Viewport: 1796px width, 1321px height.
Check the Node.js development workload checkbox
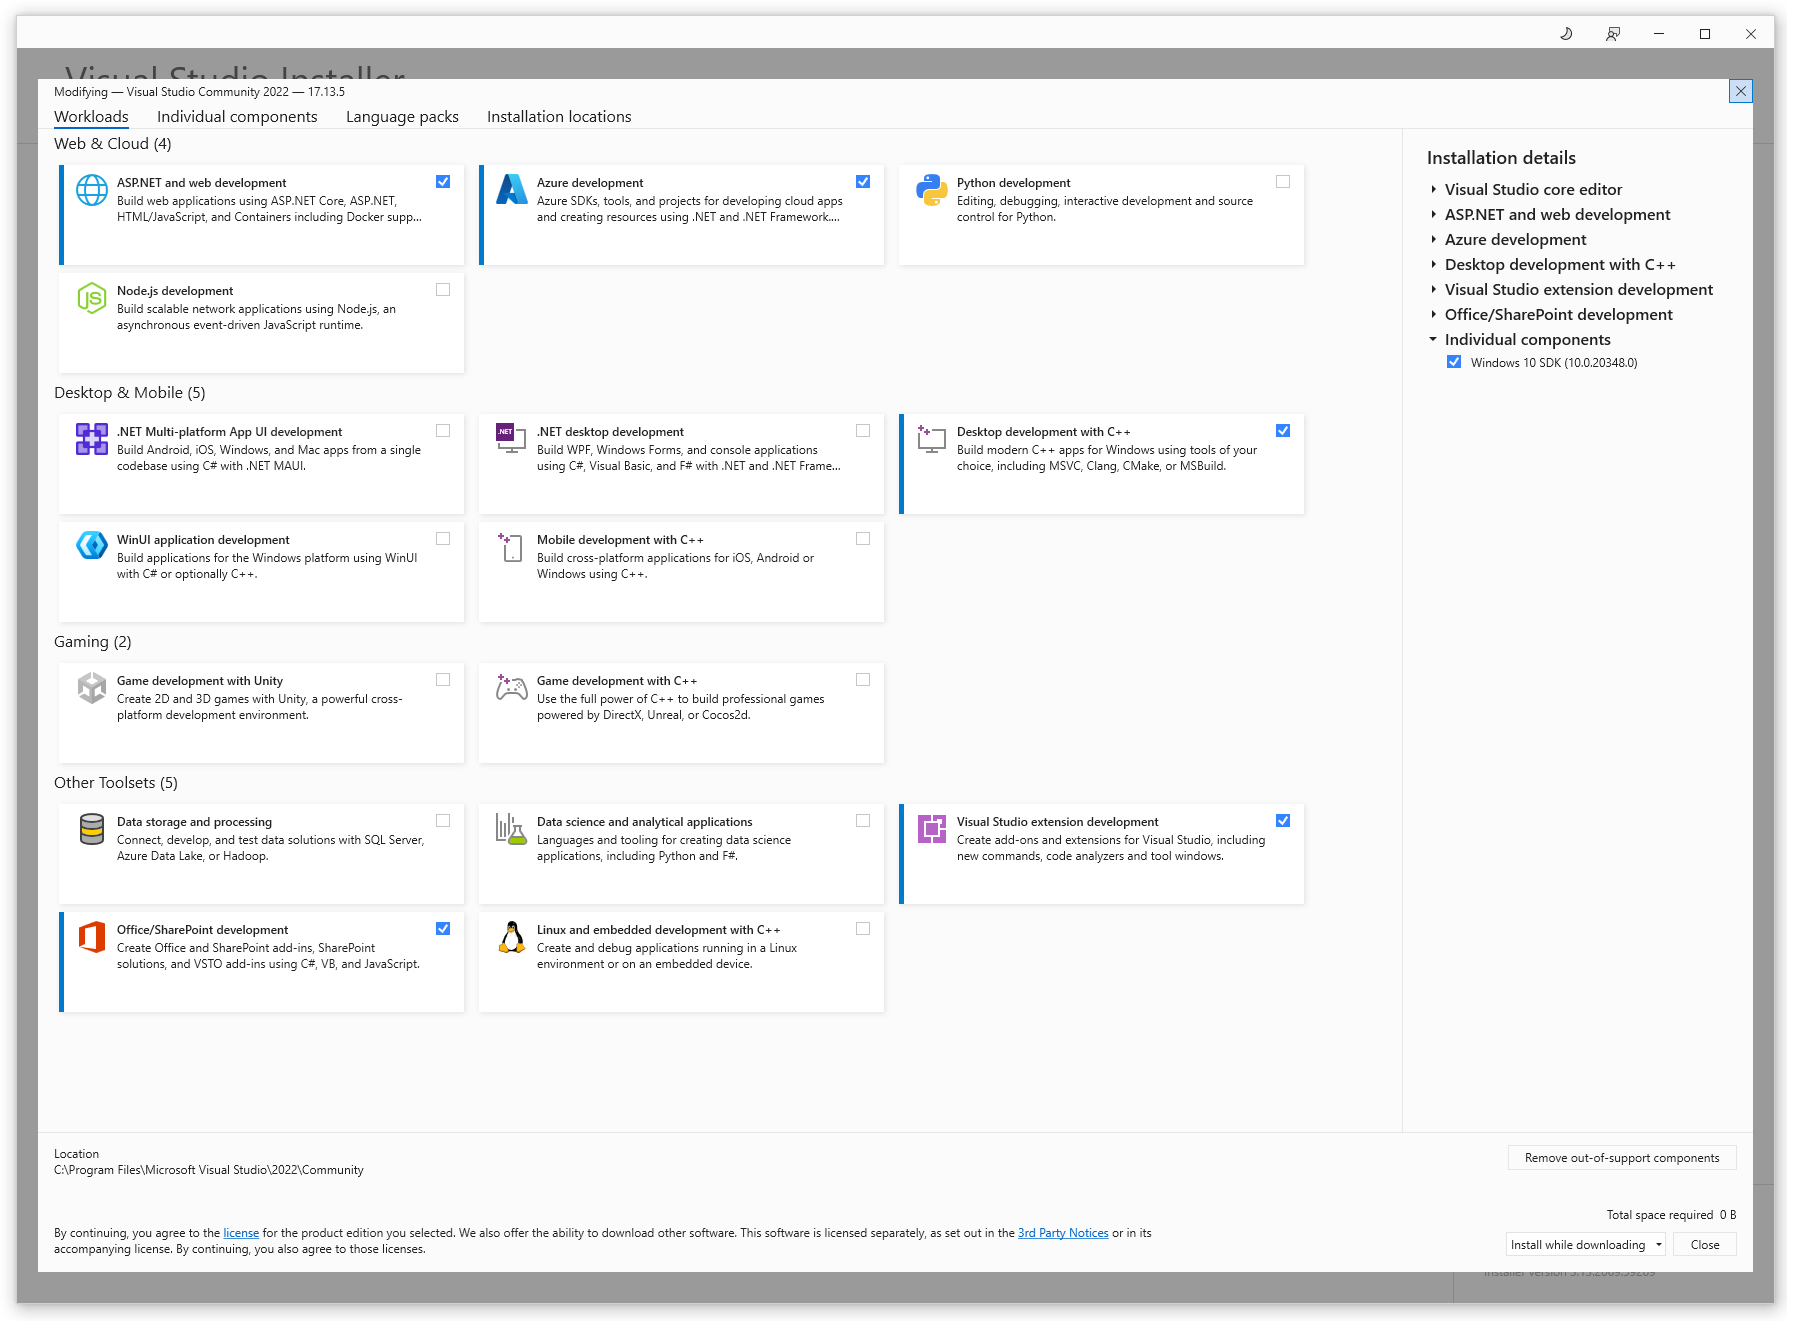pos(443,290)
